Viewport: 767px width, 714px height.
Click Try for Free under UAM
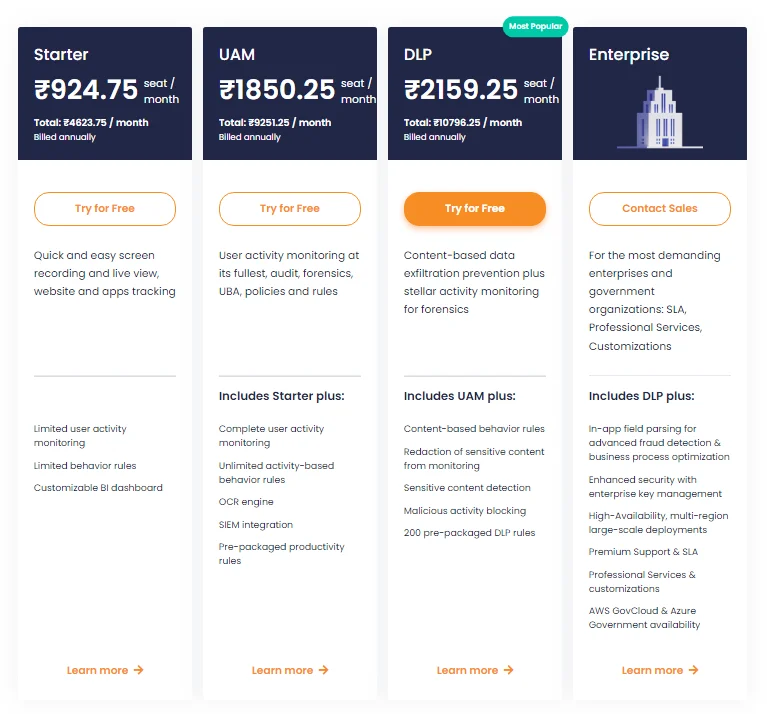point(290,209)
